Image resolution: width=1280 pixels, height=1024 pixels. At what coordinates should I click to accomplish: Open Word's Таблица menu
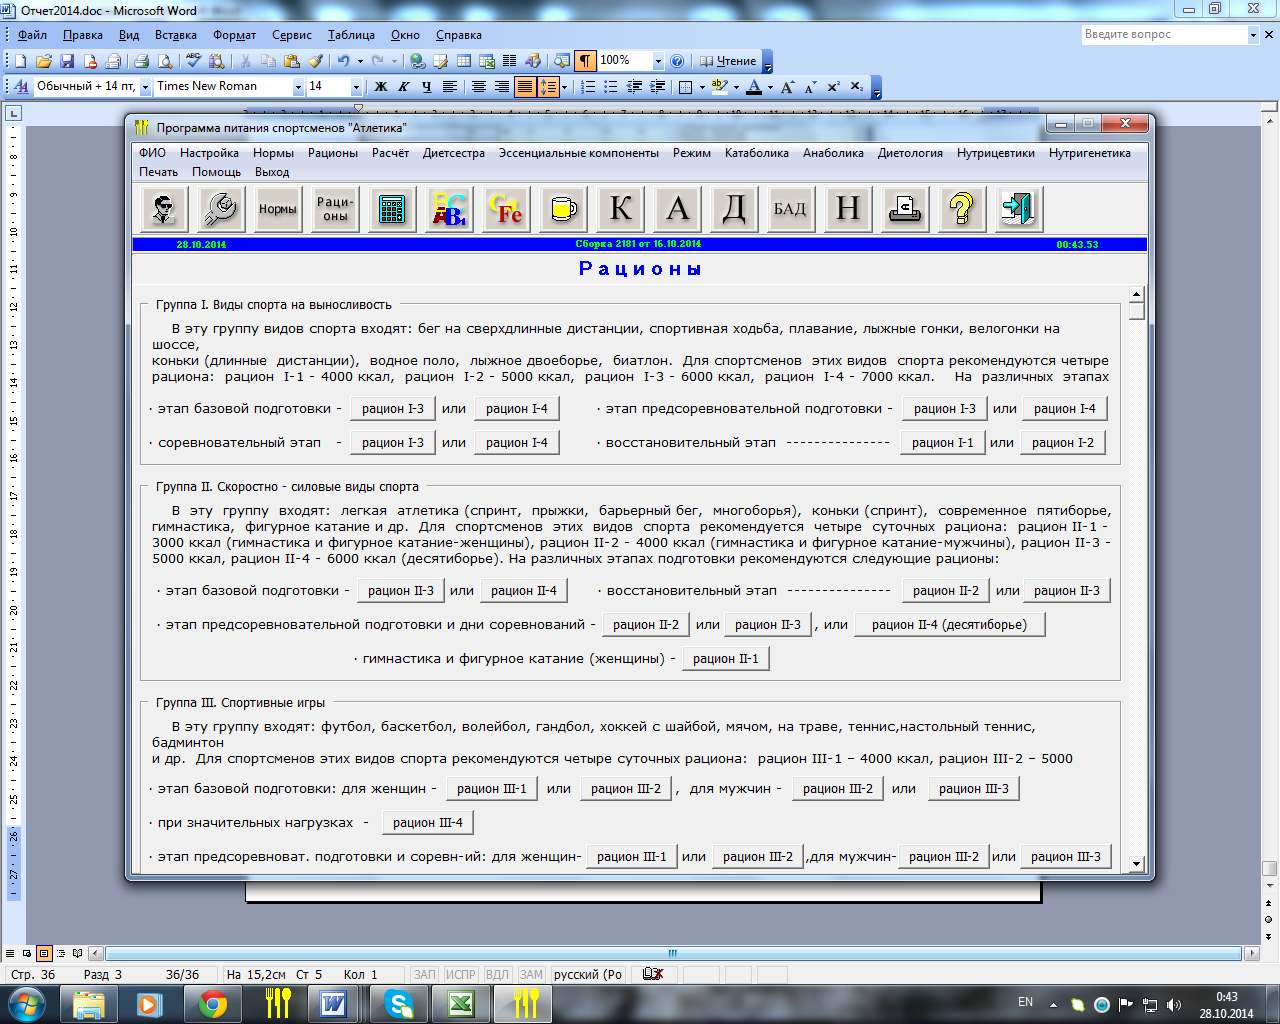coord(351,35)
